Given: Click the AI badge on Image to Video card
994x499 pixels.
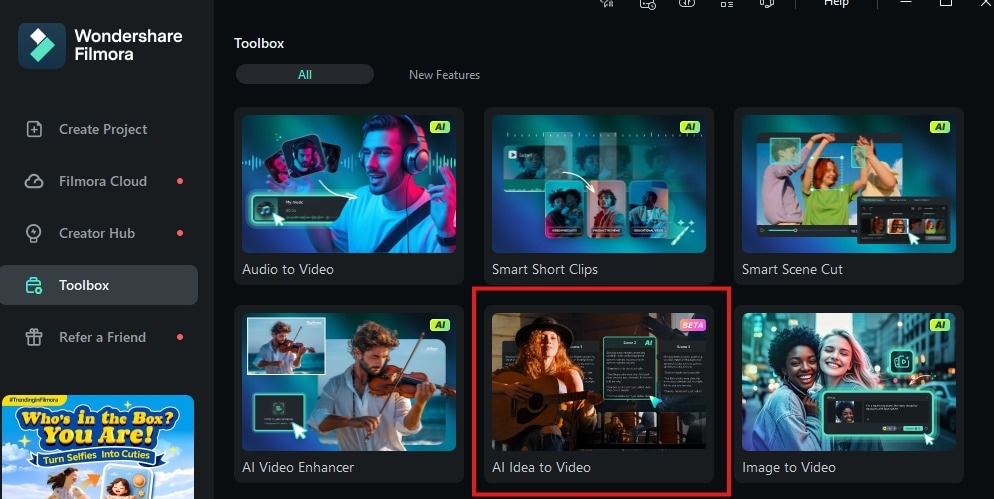Looking at the screenshot, I should 939,325.
